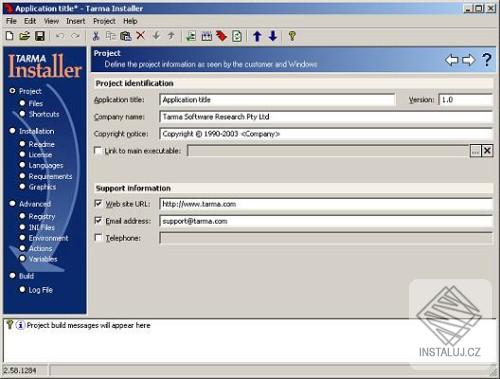Click the lightbulb icon in messages pane
This screenshot has width=500, height=379.
tap(10, 324)
